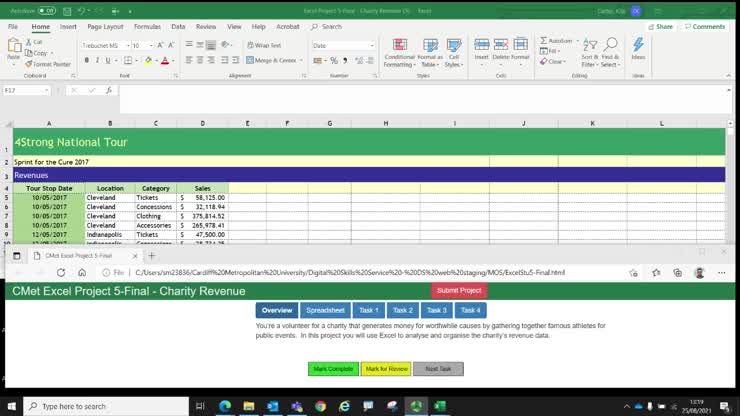
Task: Click Mark Complete green button
Action: 333,369
